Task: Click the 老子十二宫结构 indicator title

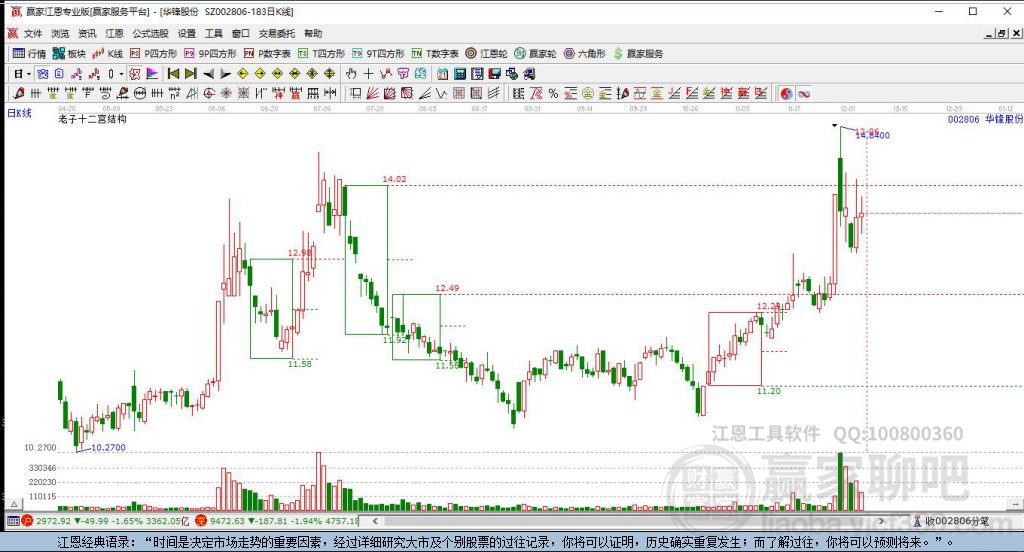Action: point(92,119)
